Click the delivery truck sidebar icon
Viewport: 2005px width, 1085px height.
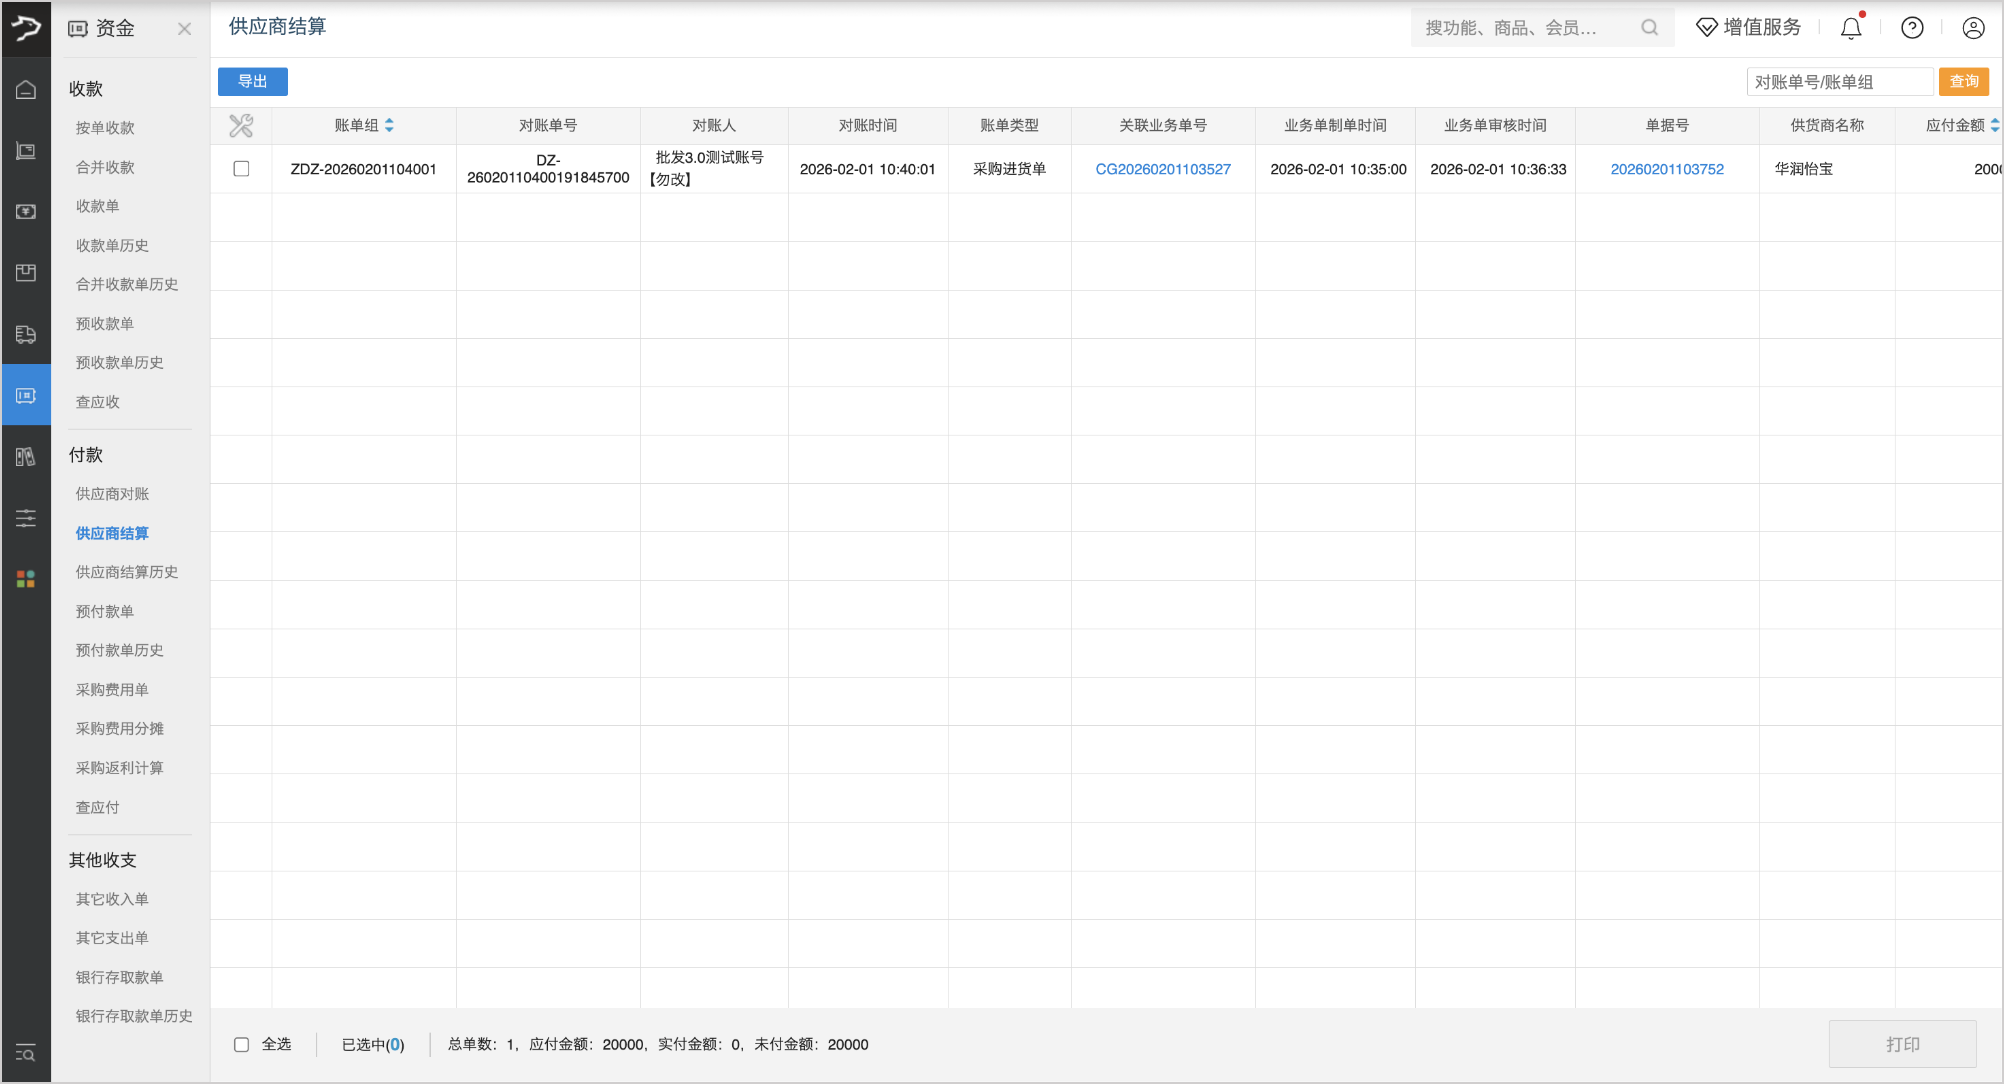[26, 334]
